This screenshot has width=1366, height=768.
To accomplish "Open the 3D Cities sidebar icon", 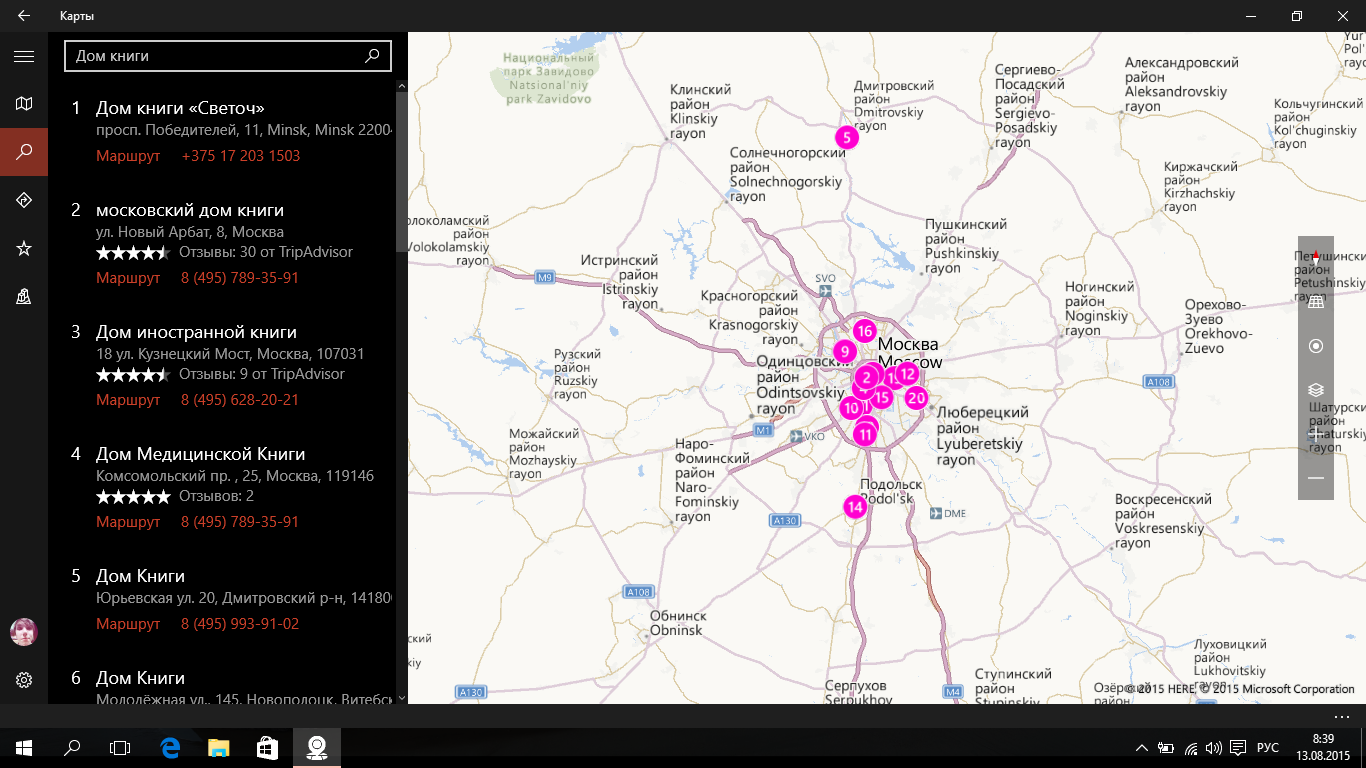I will (x=24, y=296).
